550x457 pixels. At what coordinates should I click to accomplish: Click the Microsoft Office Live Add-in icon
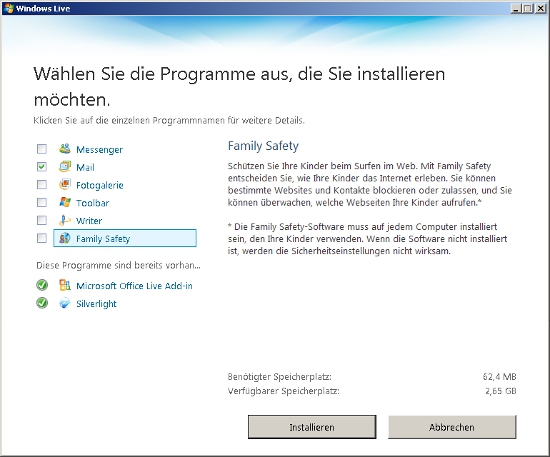click(x=65, y=285)
